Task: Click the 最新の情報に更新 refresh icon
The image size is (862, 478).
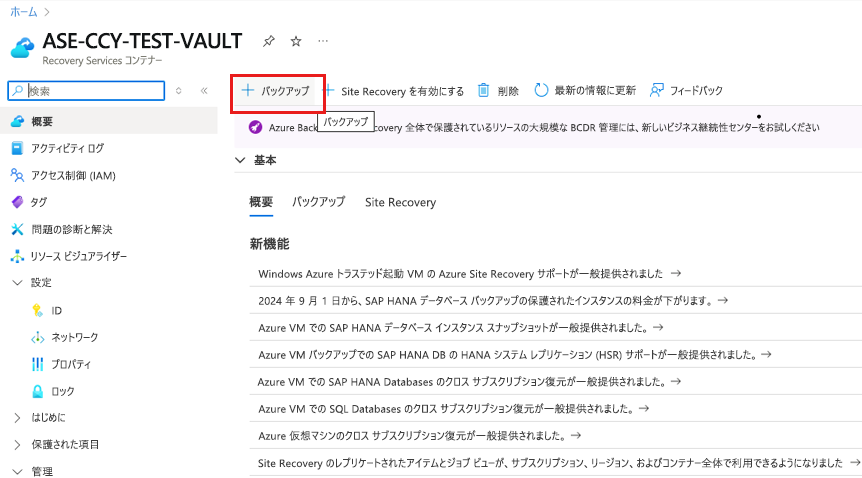Action: click(541, 90)
